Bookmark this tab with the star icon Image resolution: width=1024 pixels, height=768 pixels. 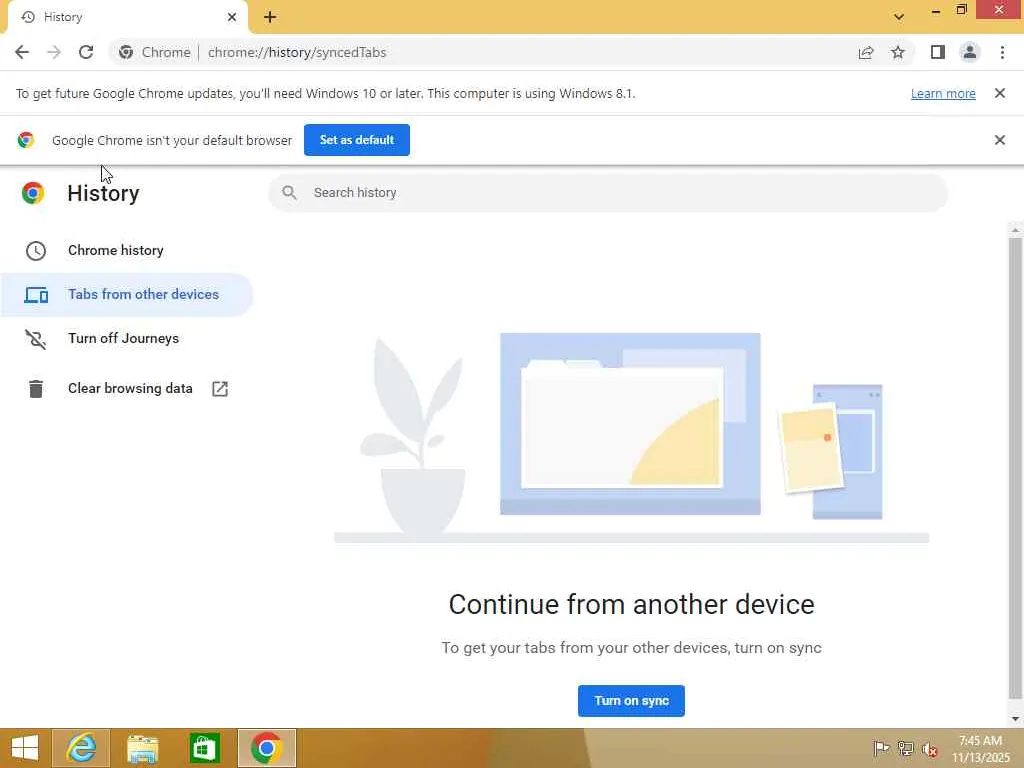click(898, 52)
